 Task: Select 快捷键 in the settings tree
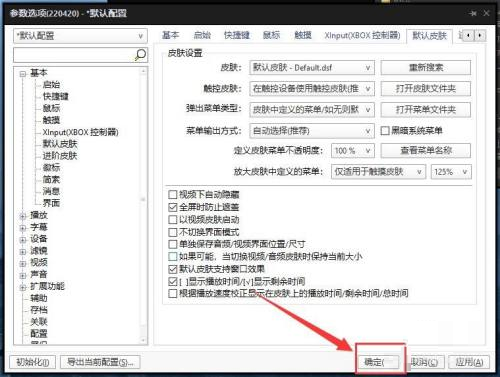[x=55, y=97]
